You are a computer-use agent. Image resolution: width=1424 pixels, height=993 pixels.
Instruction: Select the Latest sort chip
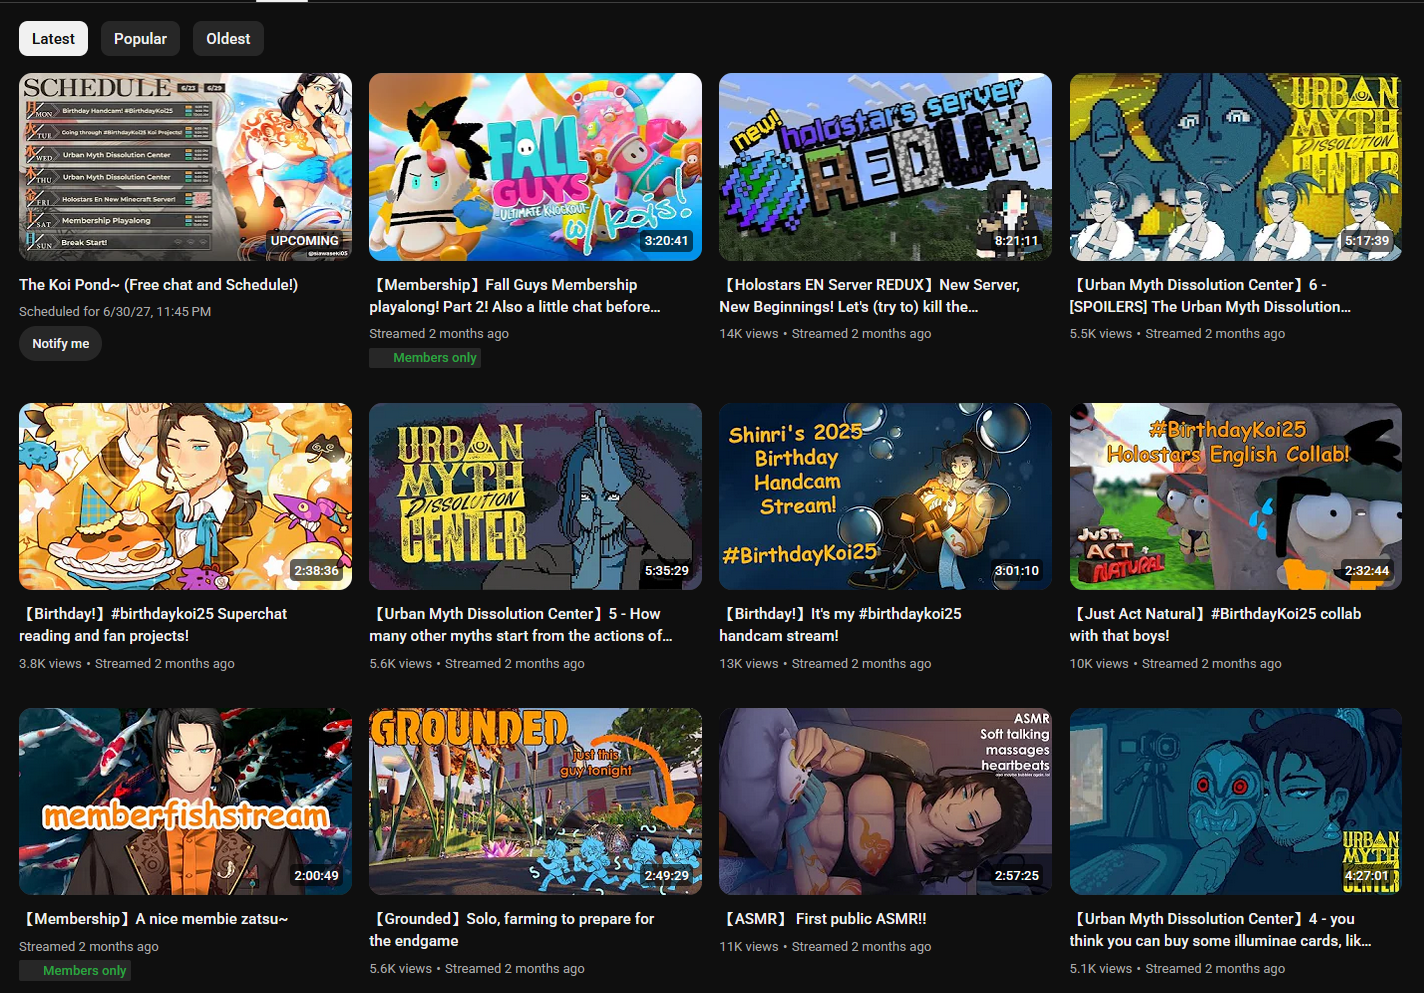click(53, 39)
